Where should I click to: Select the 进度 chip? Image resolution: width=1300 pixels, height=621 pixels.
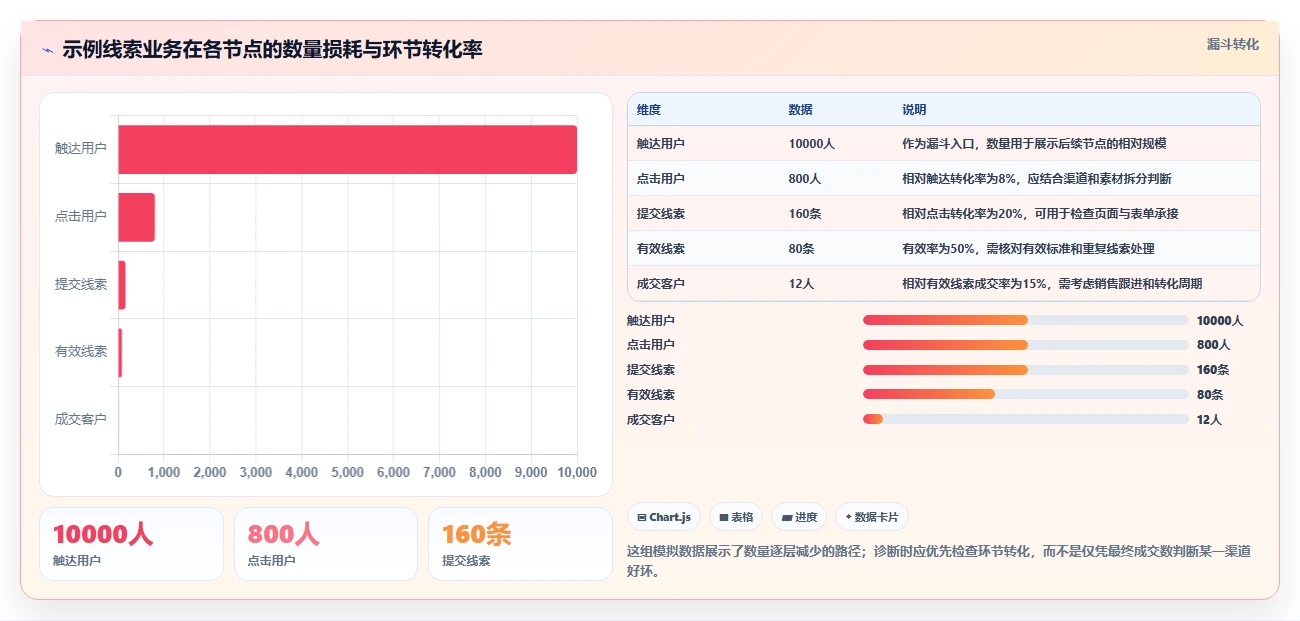pyautogui.click(x=800, y=517)
